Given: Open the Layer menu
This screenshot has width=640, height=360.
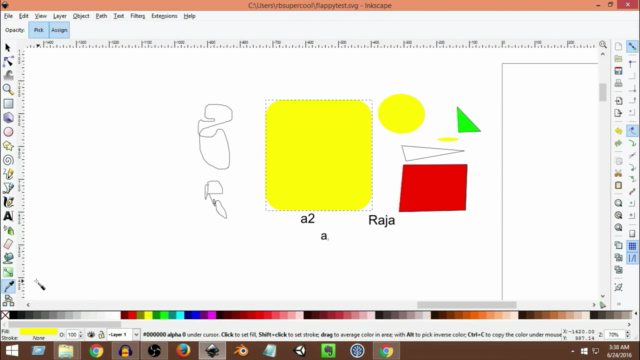Looking at the screenshot, I should point(60,16).
